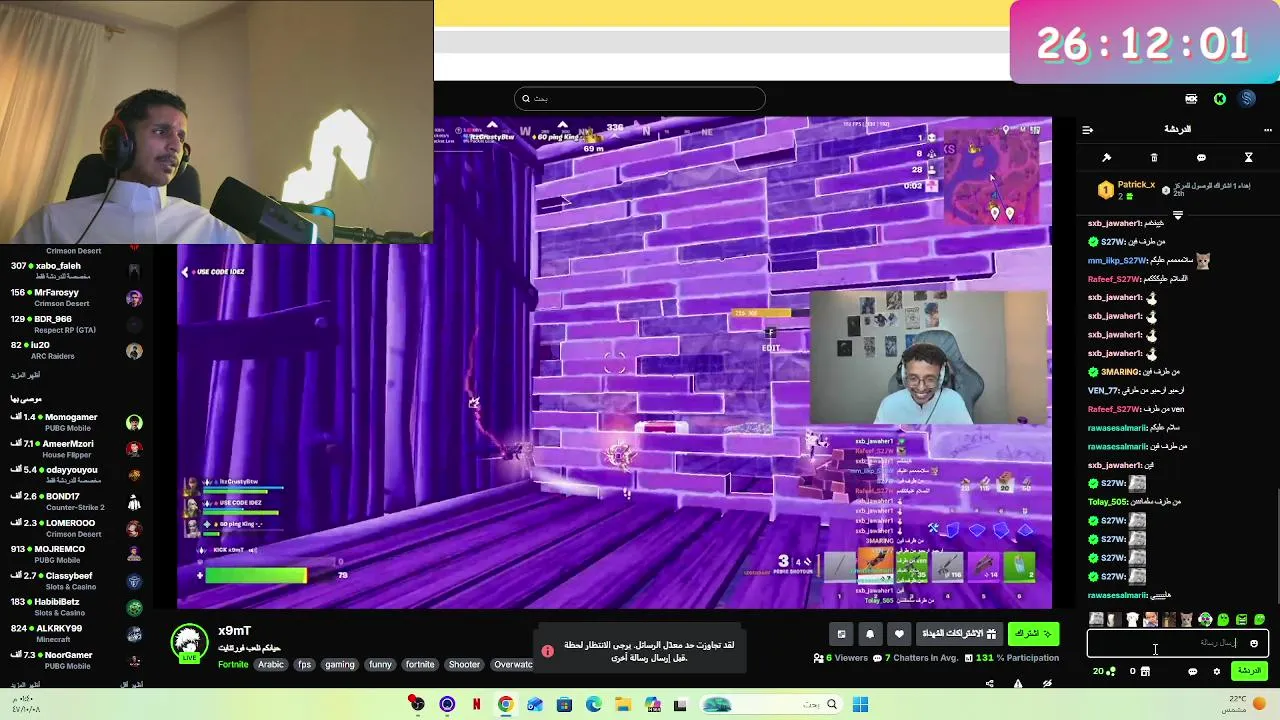1280x720 pixels.
Task: Select the white cat emote in quick row
Action: pos(1132,620)
